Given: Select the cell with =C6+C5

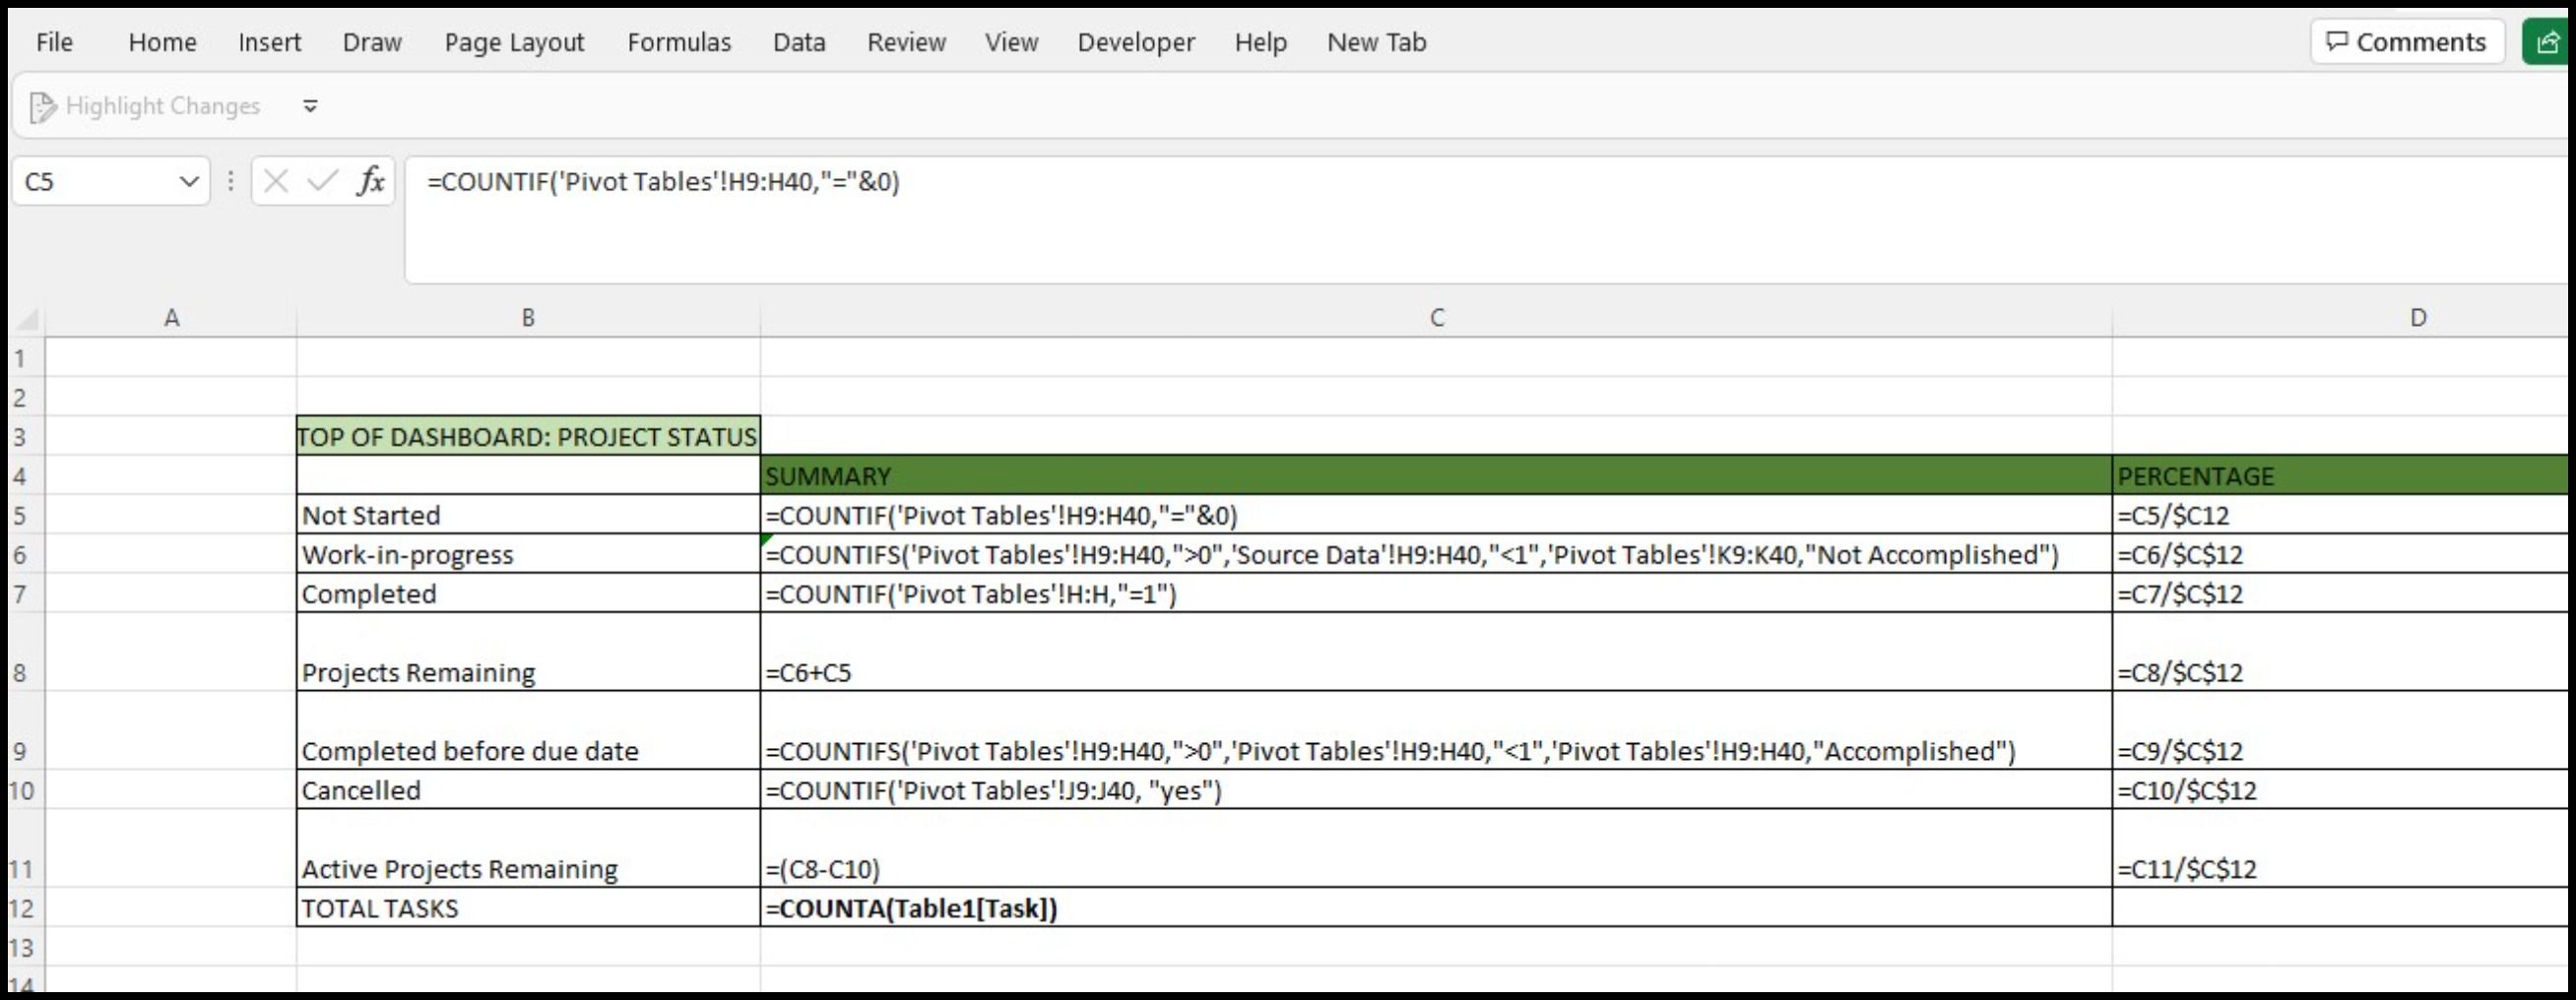Looking at the screenshot, I should 1436,652.
